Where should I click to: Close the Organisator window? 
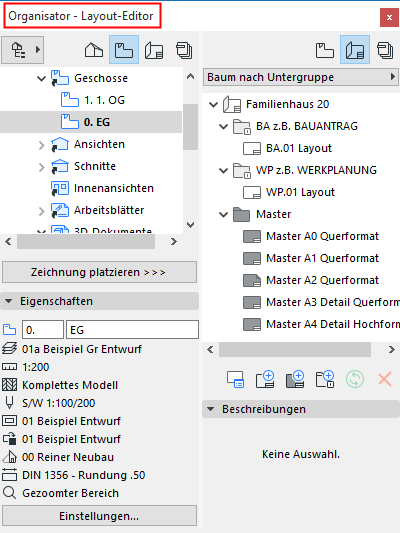[x=389, y=17]
